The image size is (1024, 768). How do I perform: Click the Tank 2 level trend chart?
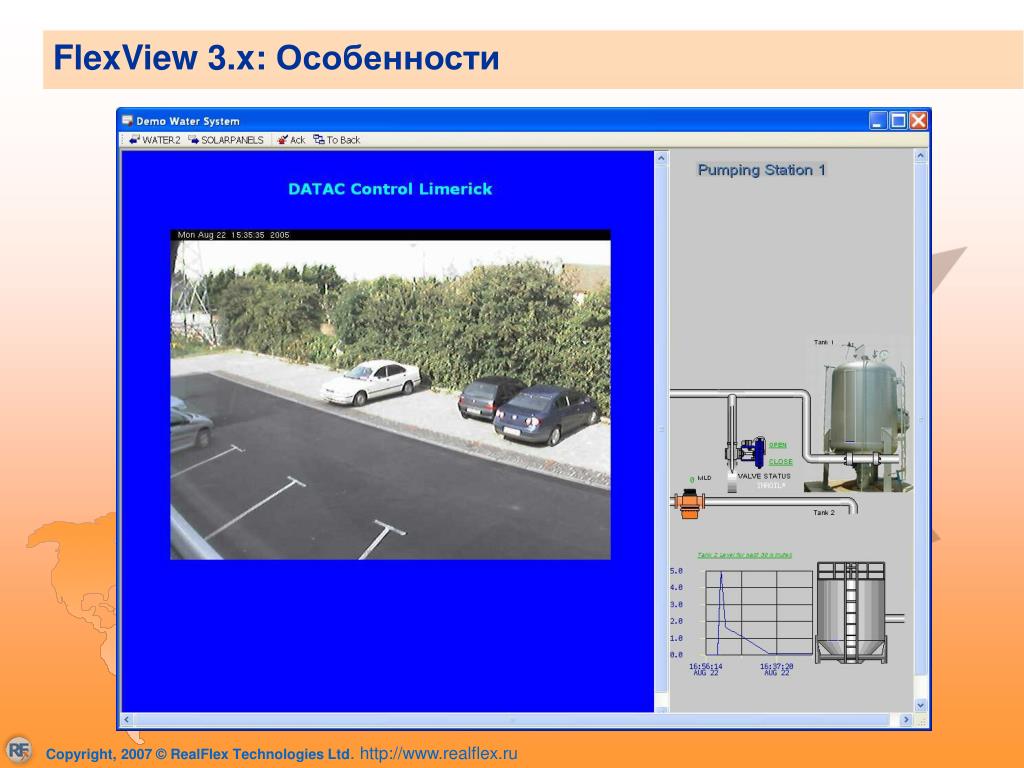click(x=759, y=613)
